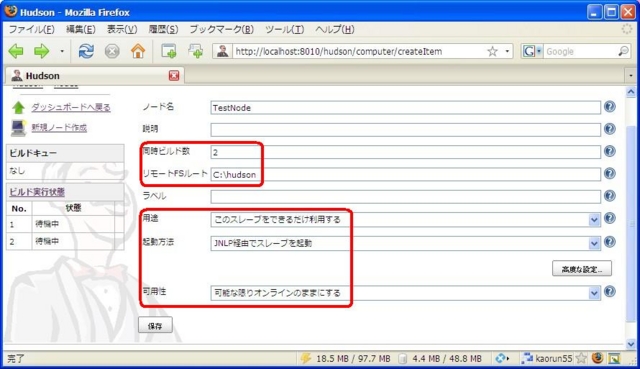The image size is (640, 369).
Task: Click the star icon in status bar
Action: [581, 358]
